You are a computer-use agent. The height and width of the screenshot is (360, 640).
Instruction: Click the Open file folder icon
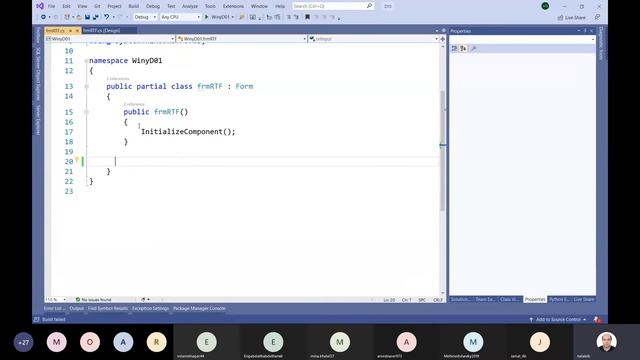click(x=79, y=17)
